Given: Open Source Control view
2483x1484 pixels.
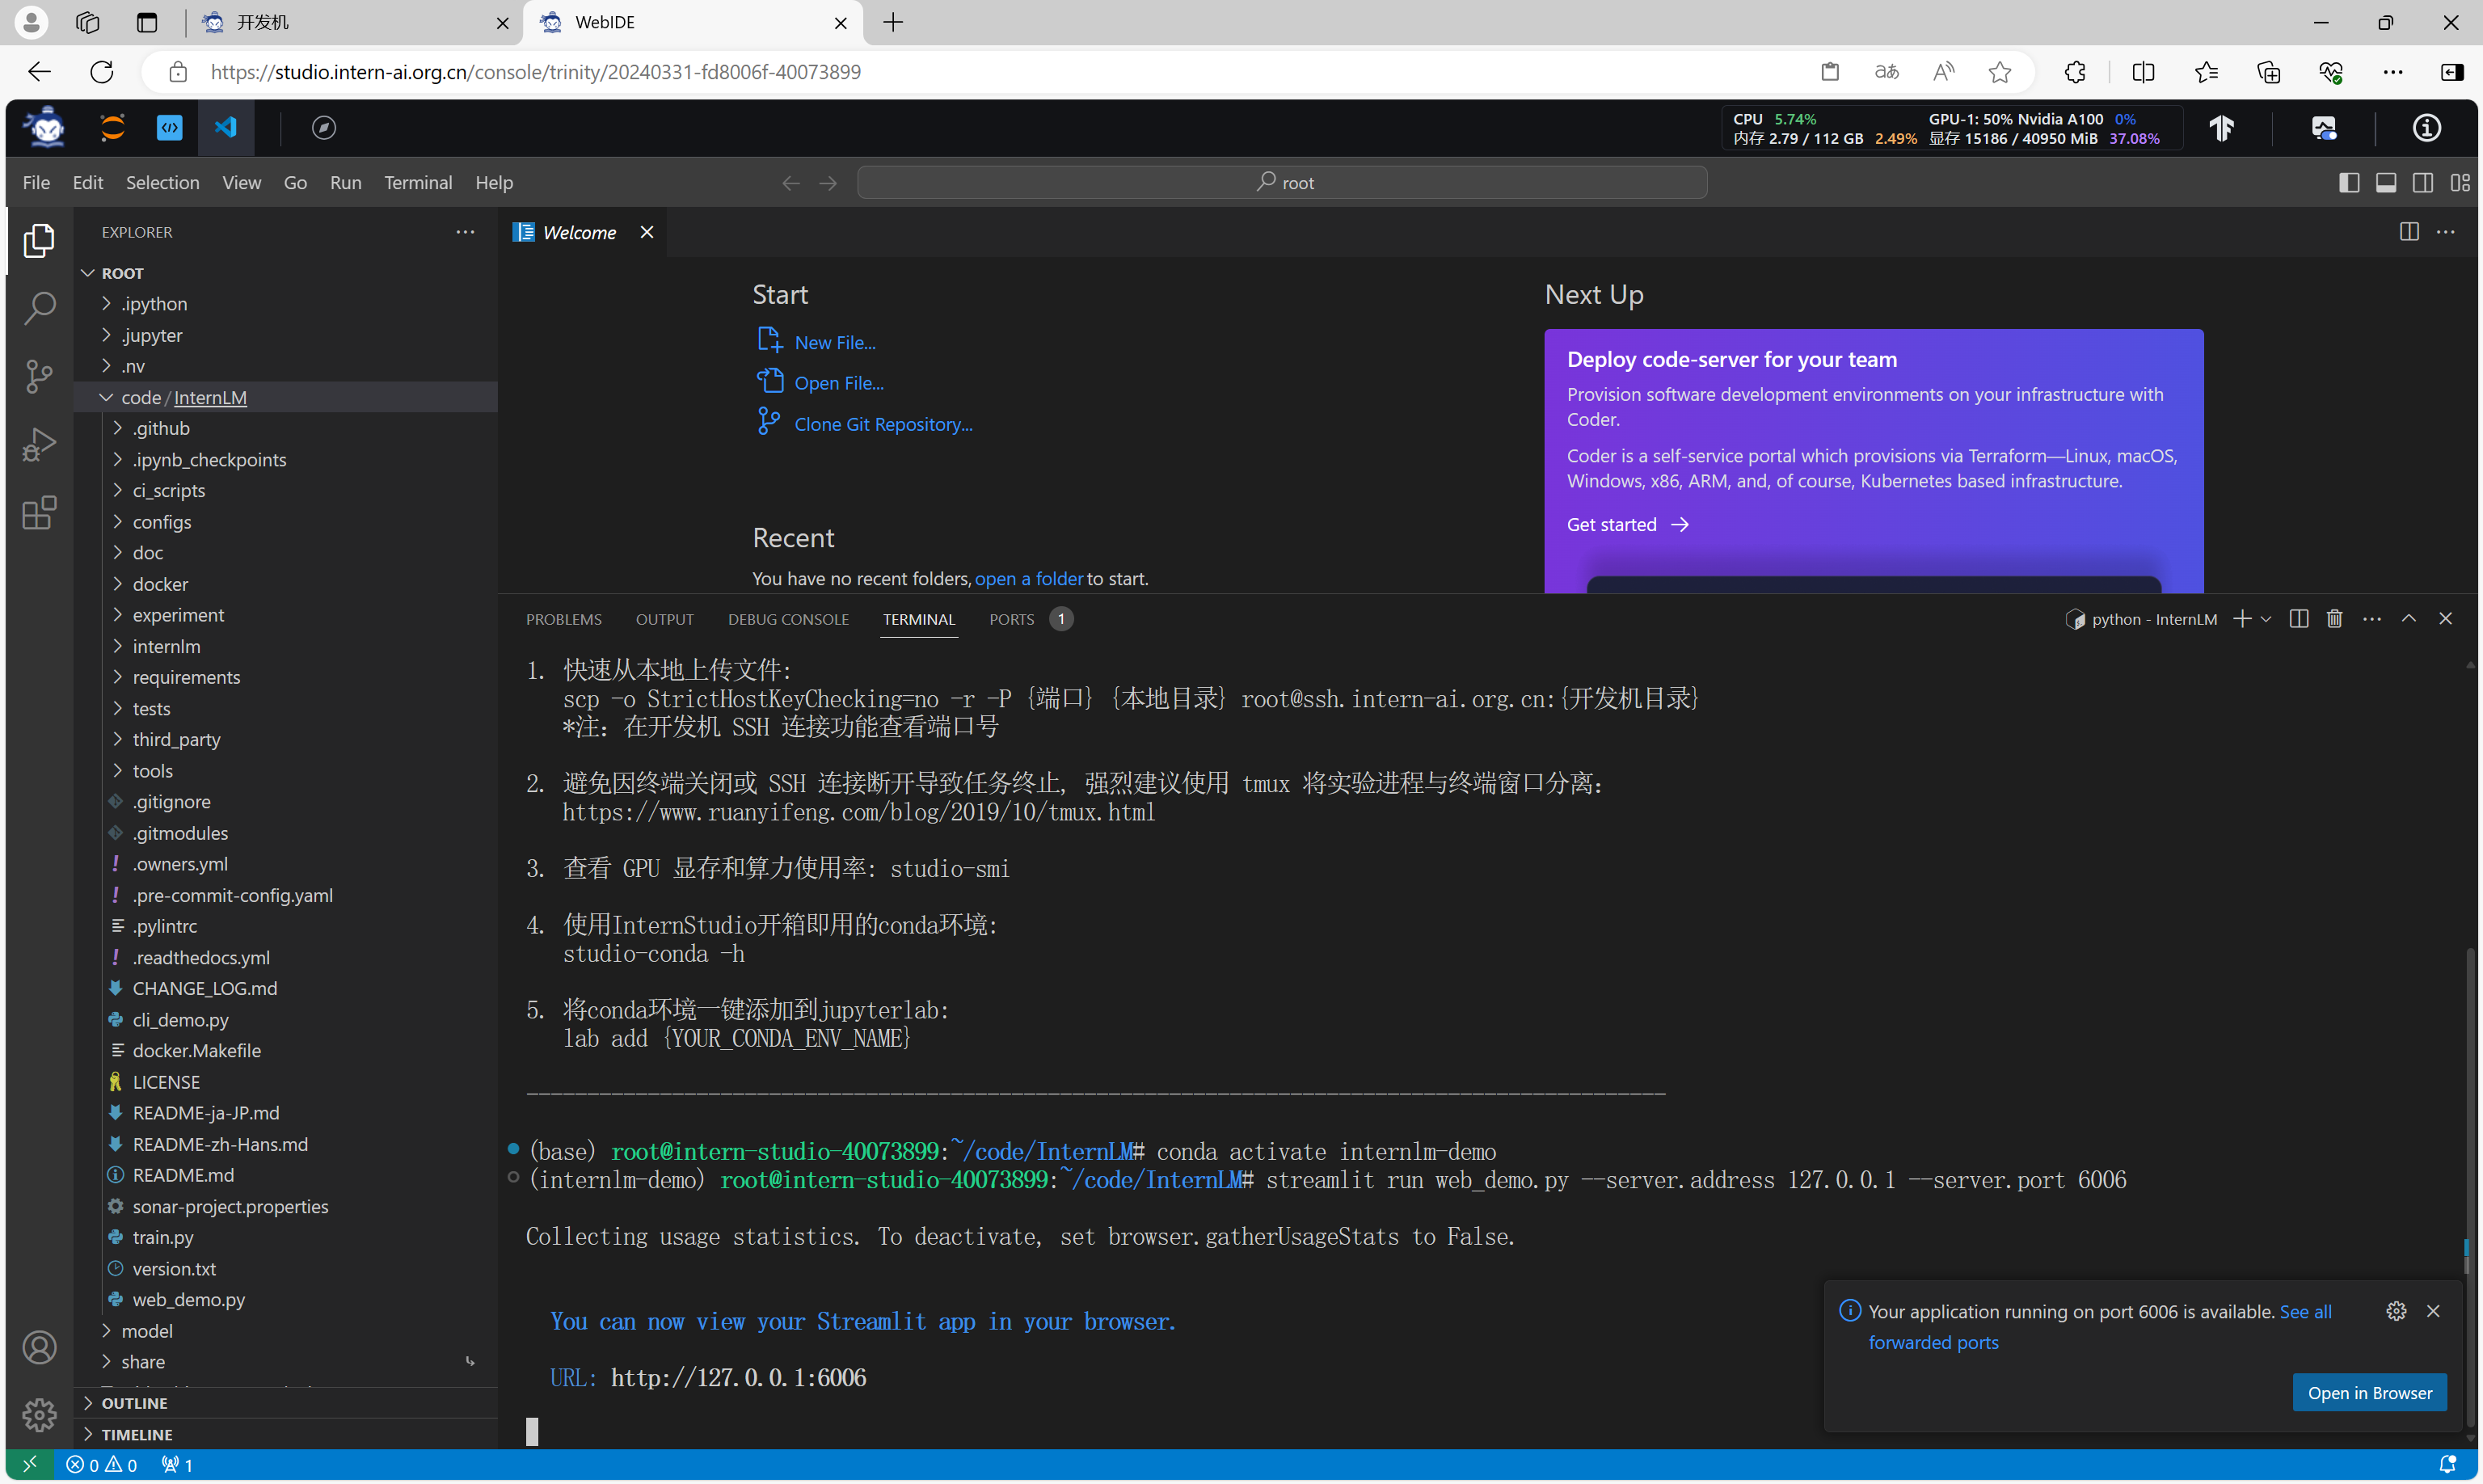Looking at the screenshot, I should [39, 376].
